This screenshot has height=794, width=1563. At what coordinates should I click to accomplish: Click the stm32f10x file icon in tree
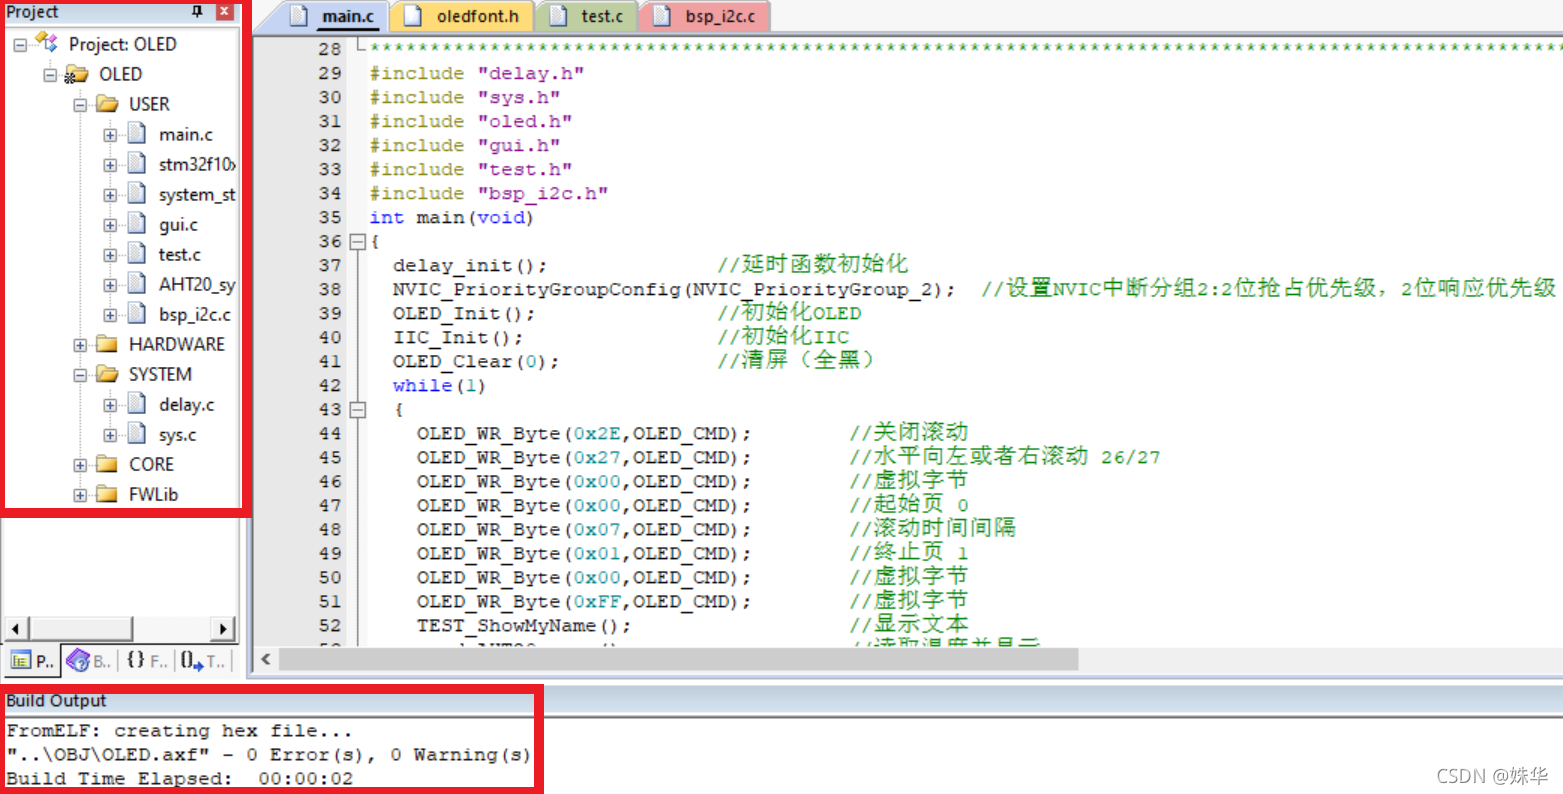click(137, 164)
